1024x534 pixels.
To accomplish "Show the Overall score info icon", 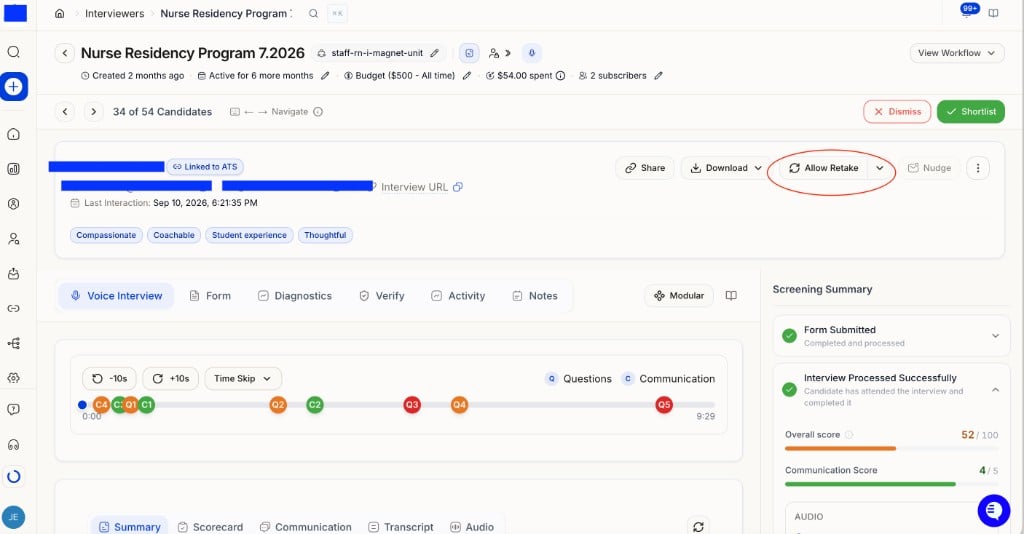I will [849, 435].
